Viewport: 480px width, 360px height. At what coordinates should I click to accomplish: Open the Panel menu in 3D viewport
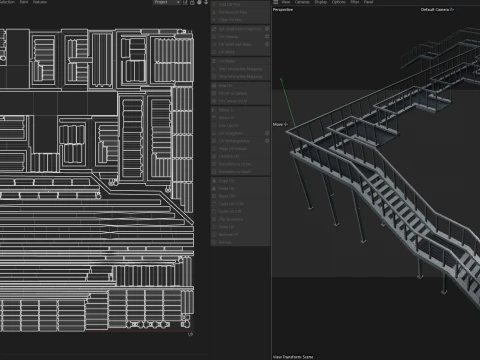click(x=368, y=2)
